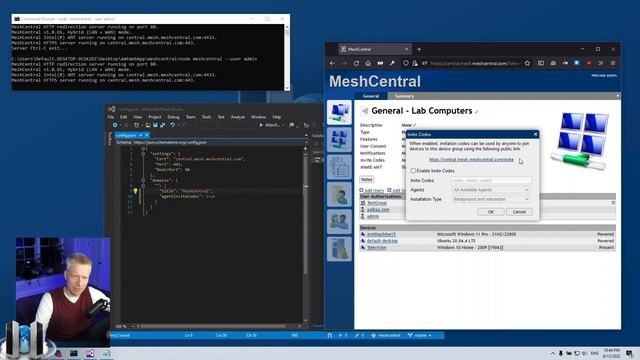The image size is (640, 360).
Task: Open the Debug menu in Visual Studio
Action: click(173, 117)
